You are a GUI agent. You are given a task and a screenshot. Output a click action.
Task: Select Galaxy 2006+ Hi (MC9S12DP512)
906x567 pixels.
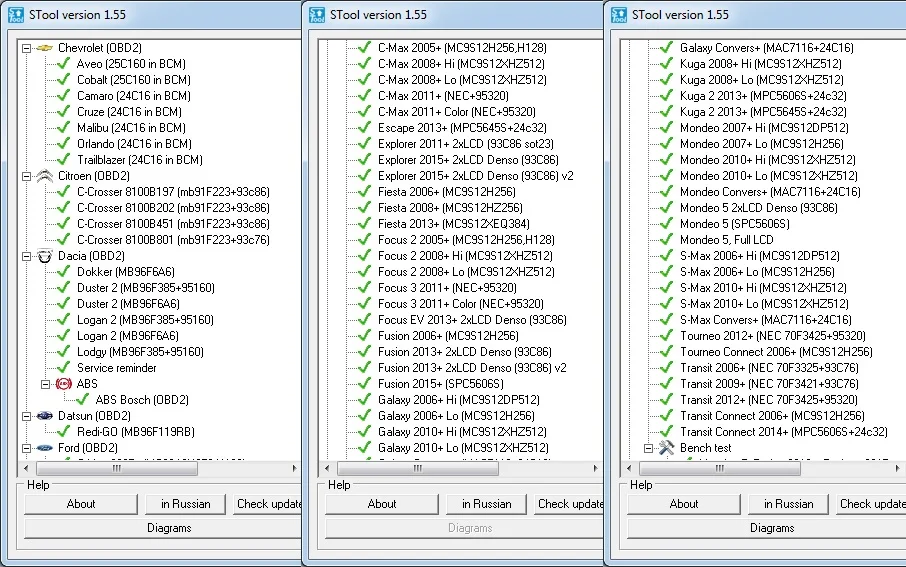click(x=459, y=399)
